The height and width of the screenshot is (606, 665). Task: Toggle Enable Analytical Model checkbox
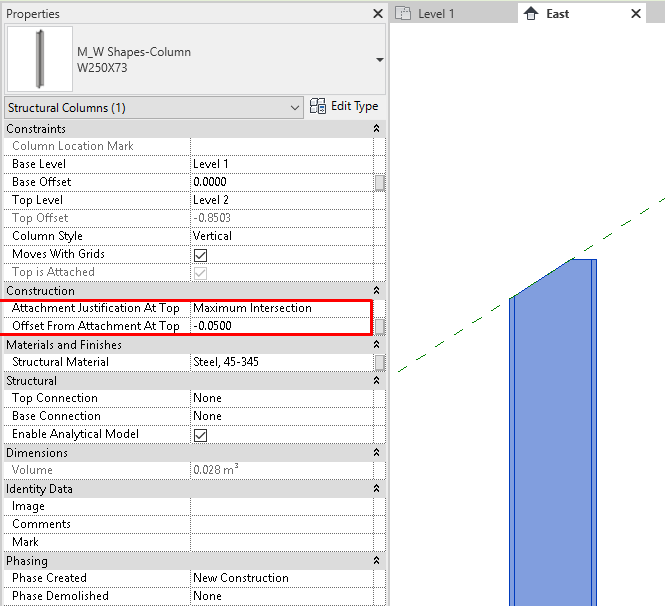(x=200, y=435)
